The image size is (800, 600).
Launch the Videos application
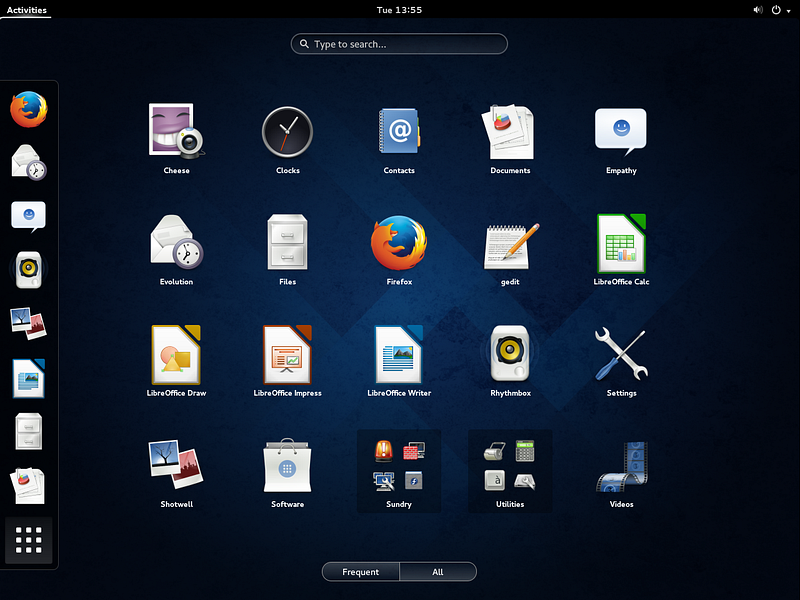tap(621, 472)
